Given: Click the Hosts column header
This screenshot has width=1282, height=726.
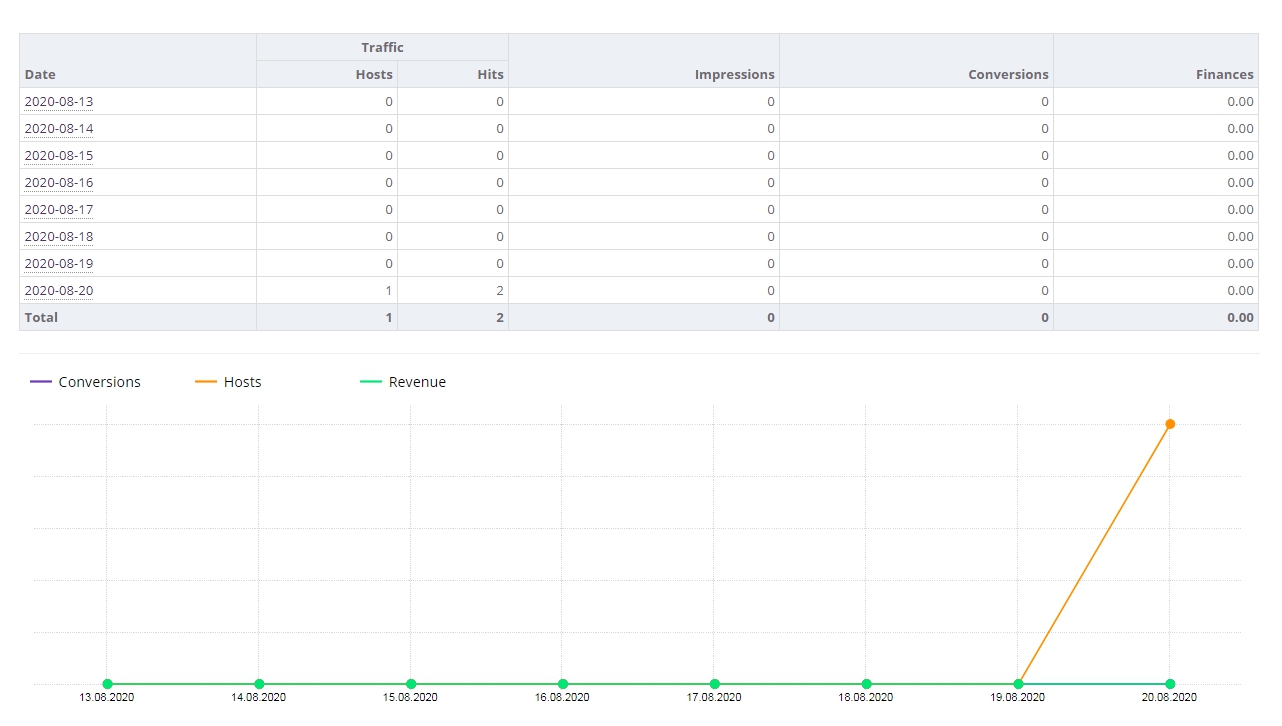Looking at the screenshot, I should pyautogui.click(x=374, y=74).
